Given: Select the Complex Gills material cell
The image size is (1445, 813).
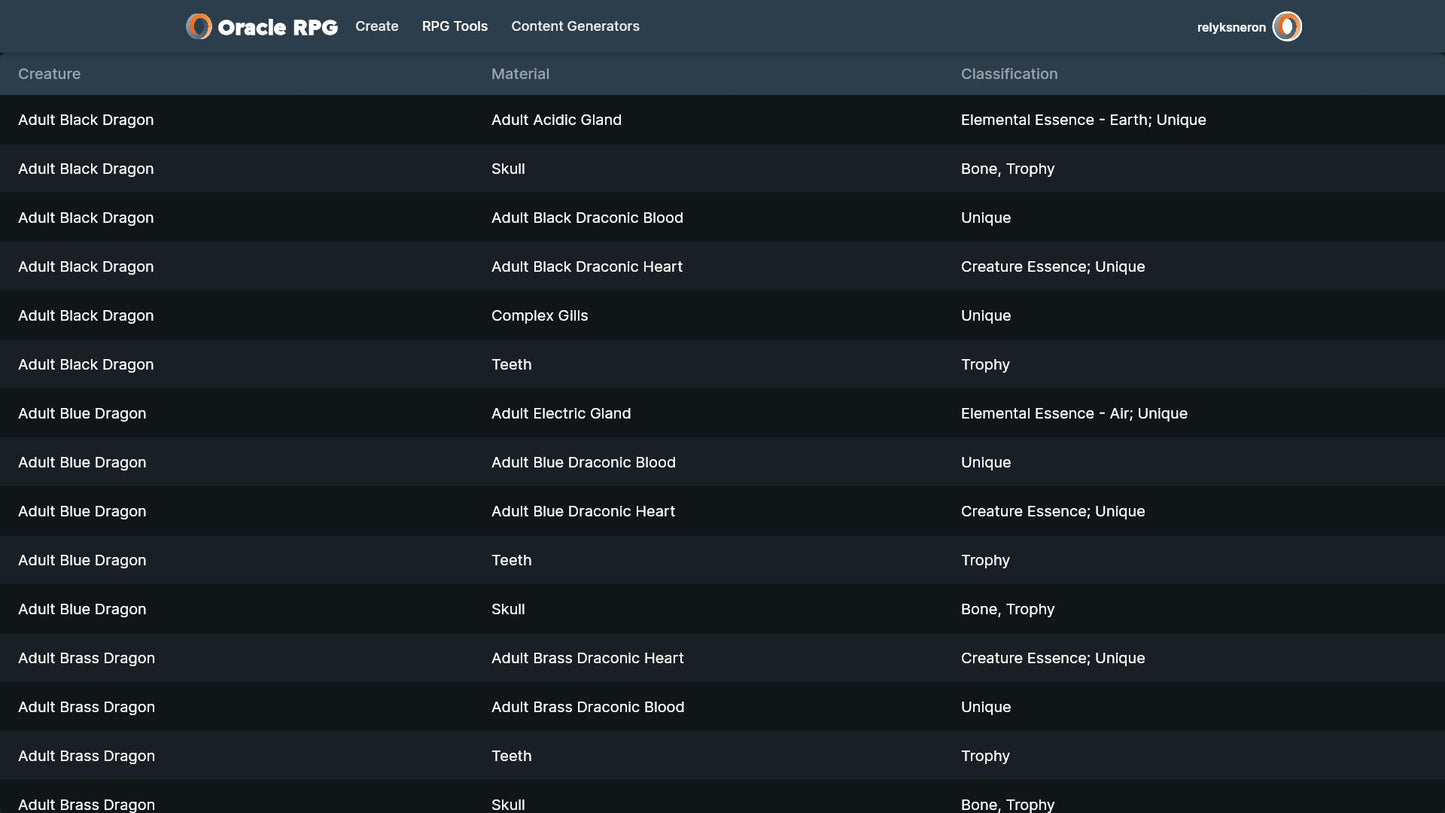Looking at the screenshot, I should [539, 316].
